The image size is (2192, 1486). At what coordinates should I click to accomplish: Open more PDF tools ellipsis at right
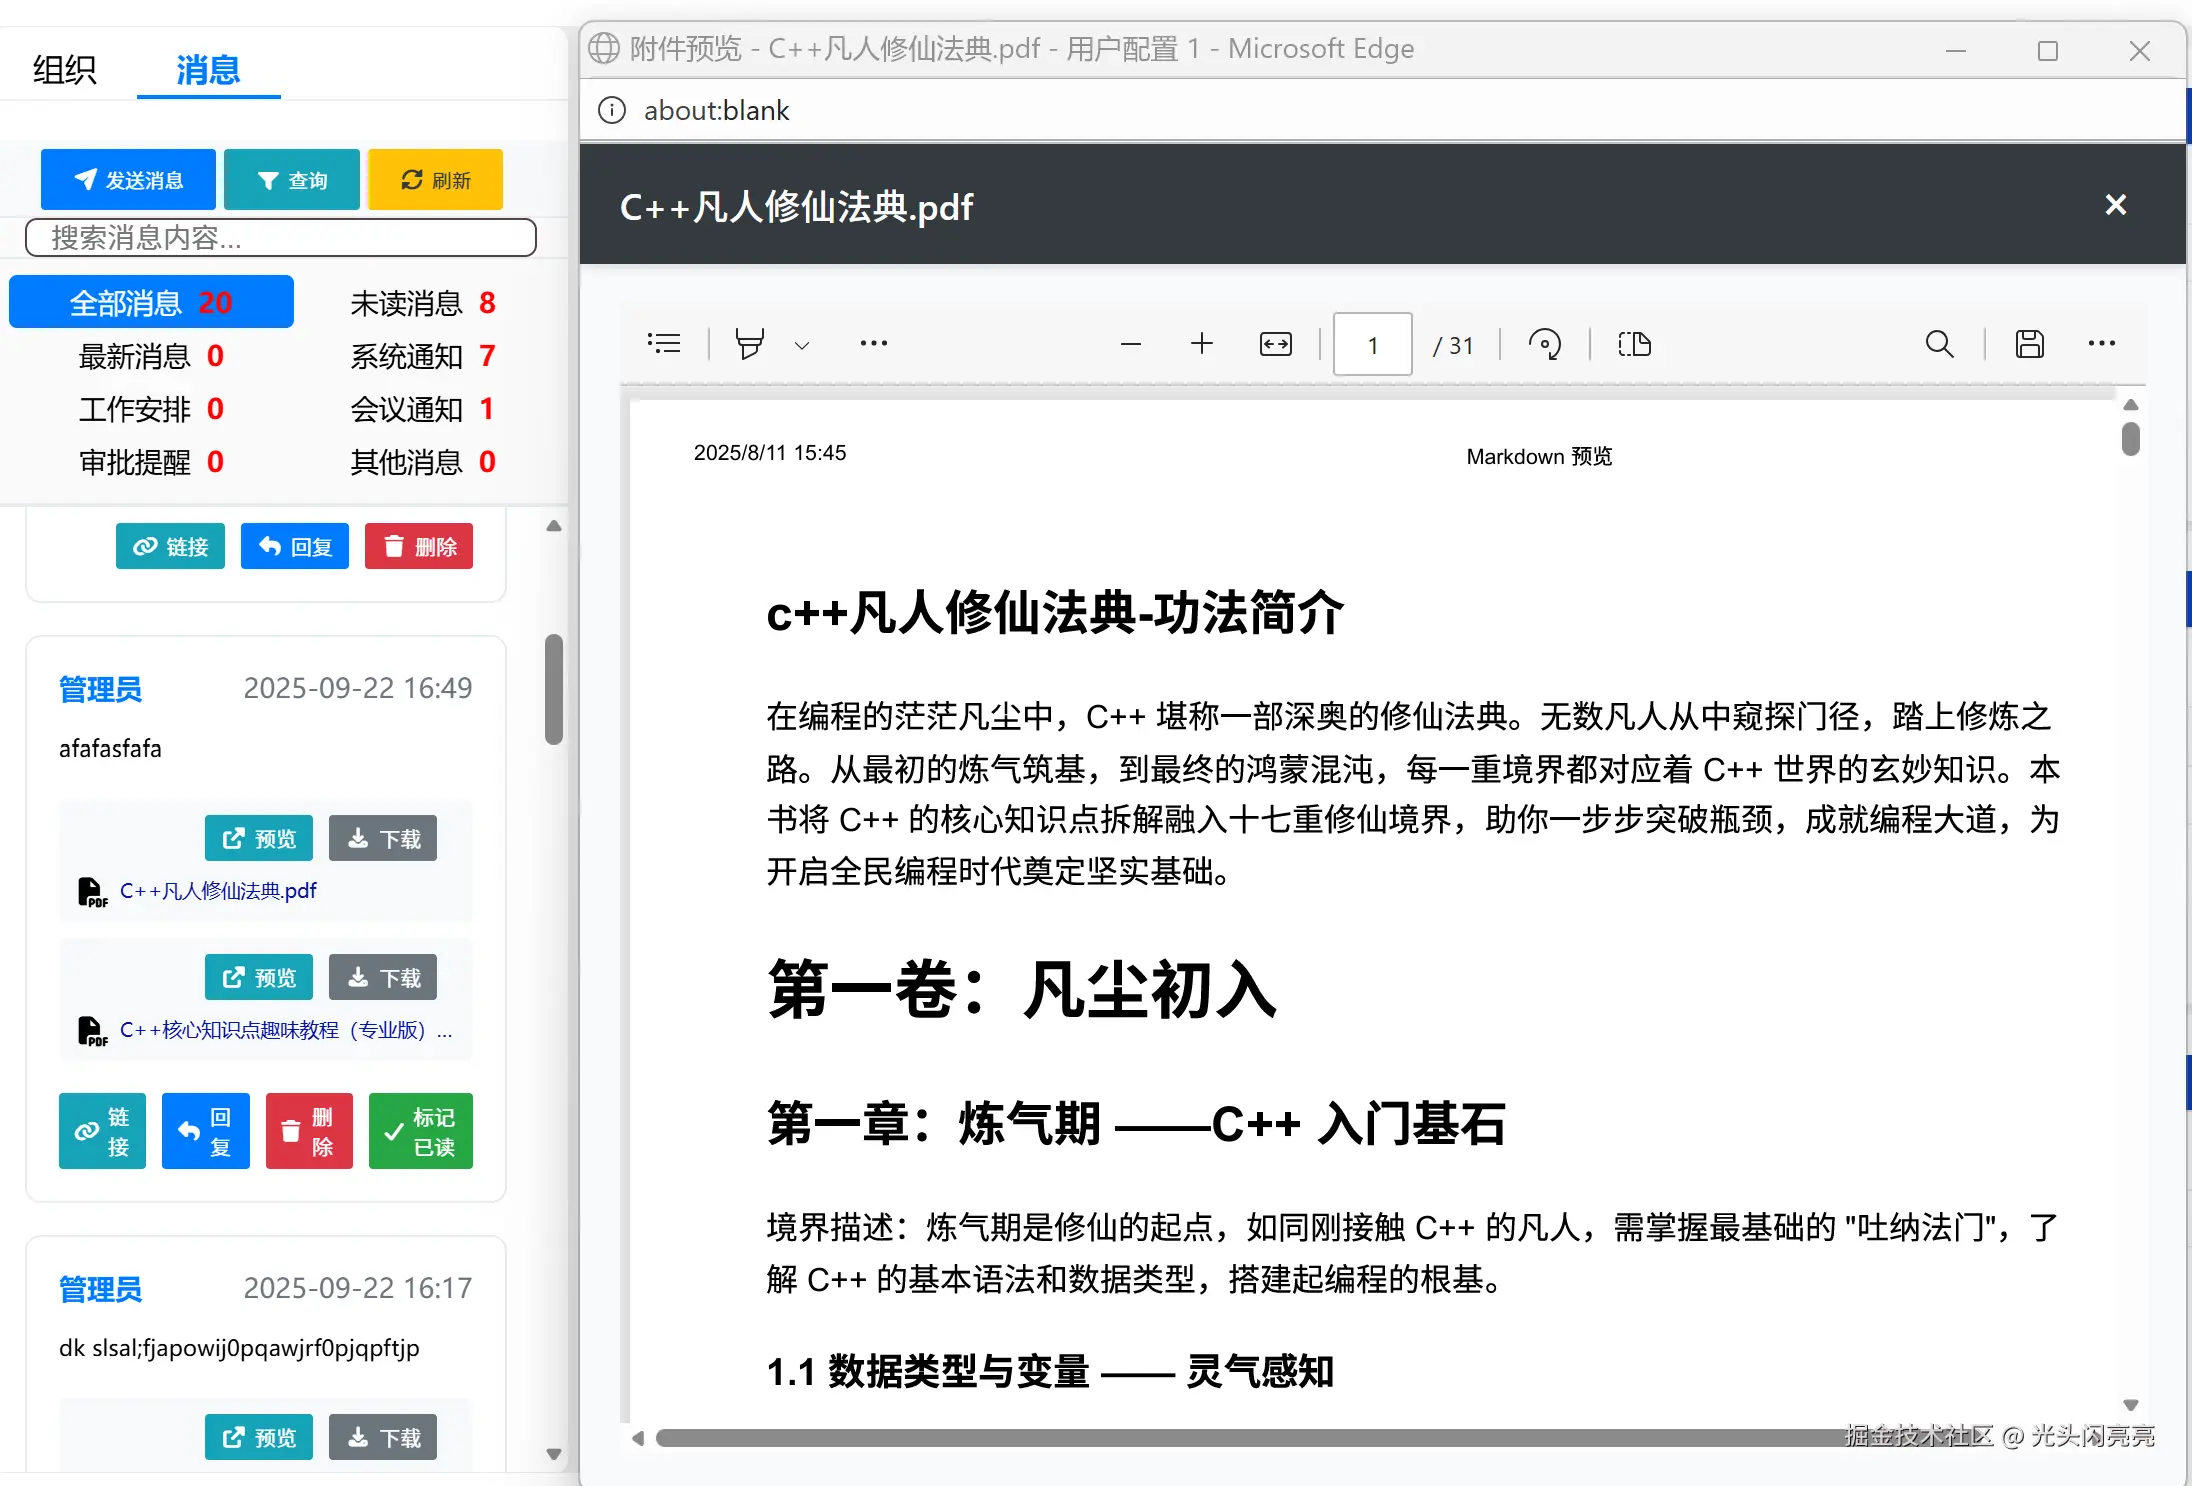2101,344
